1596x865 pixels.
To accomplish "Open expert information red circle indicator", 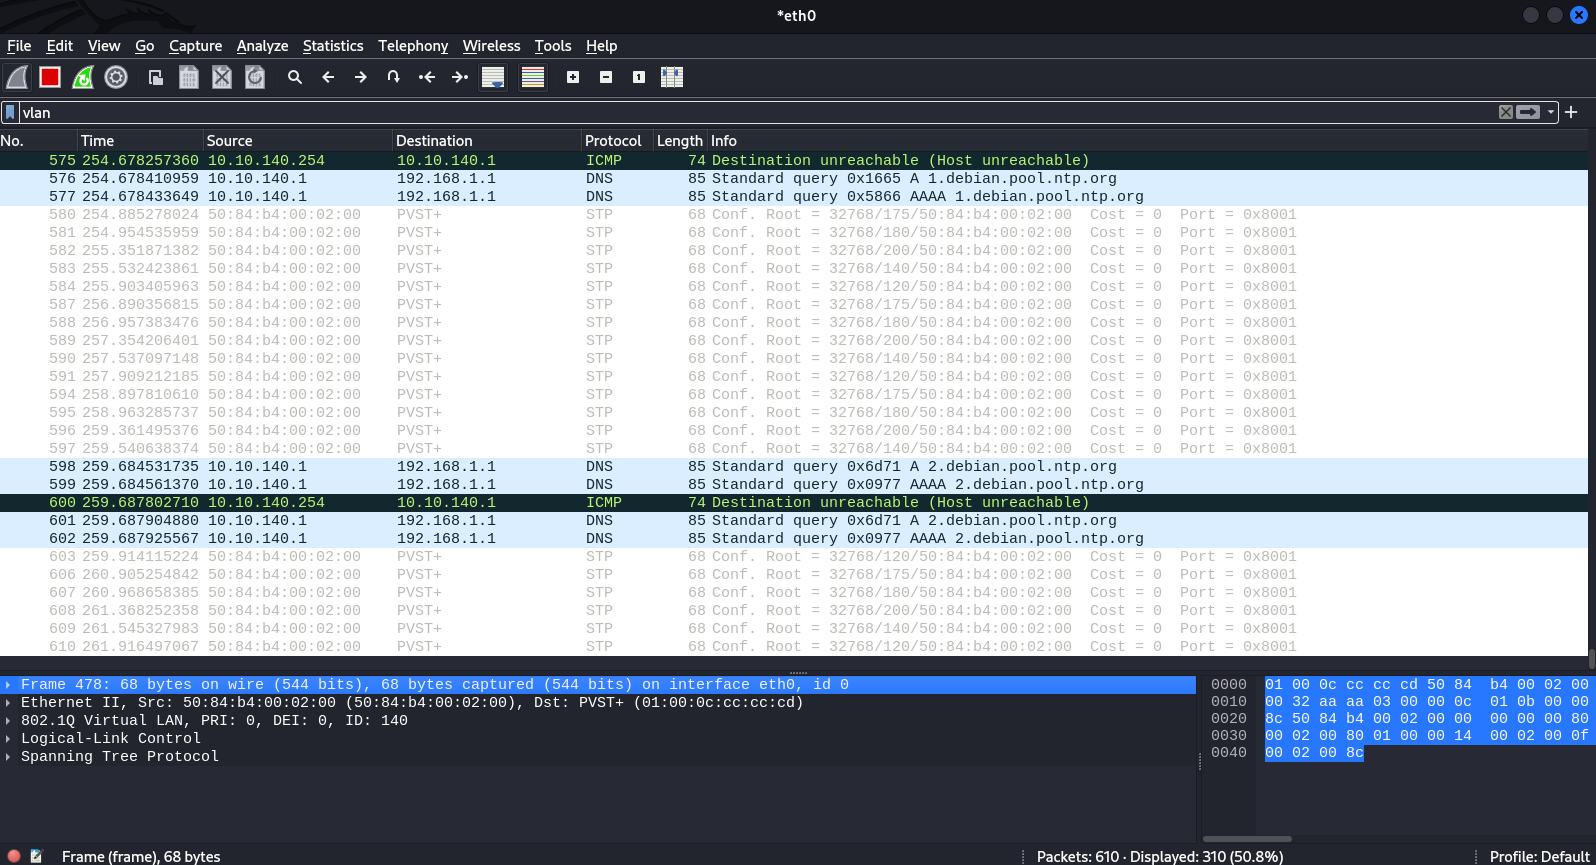I will click(x=14, y=856).
